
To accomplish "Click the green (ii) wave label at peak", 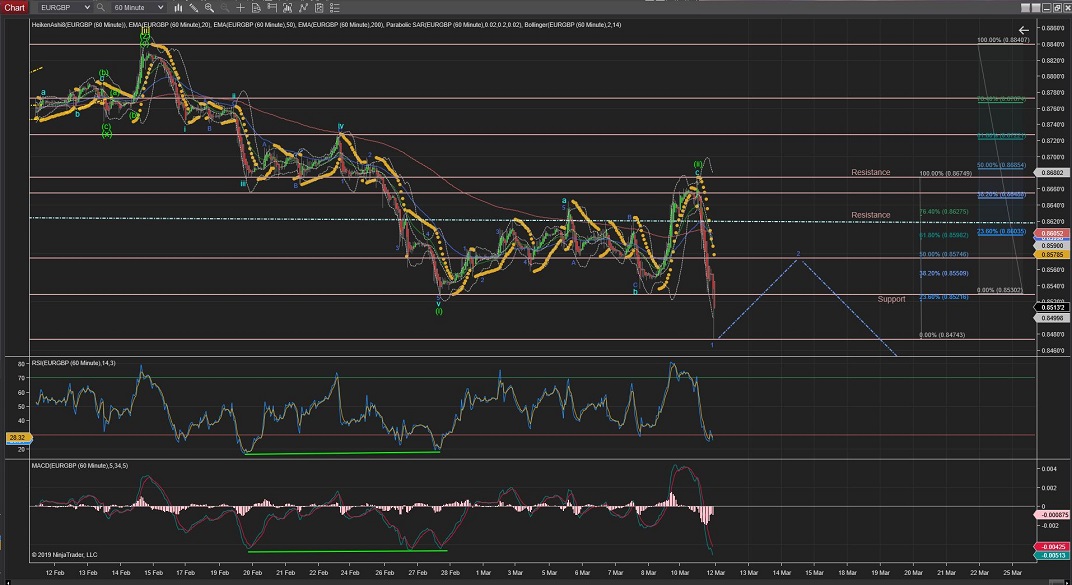I will click(x=697, y=164).
